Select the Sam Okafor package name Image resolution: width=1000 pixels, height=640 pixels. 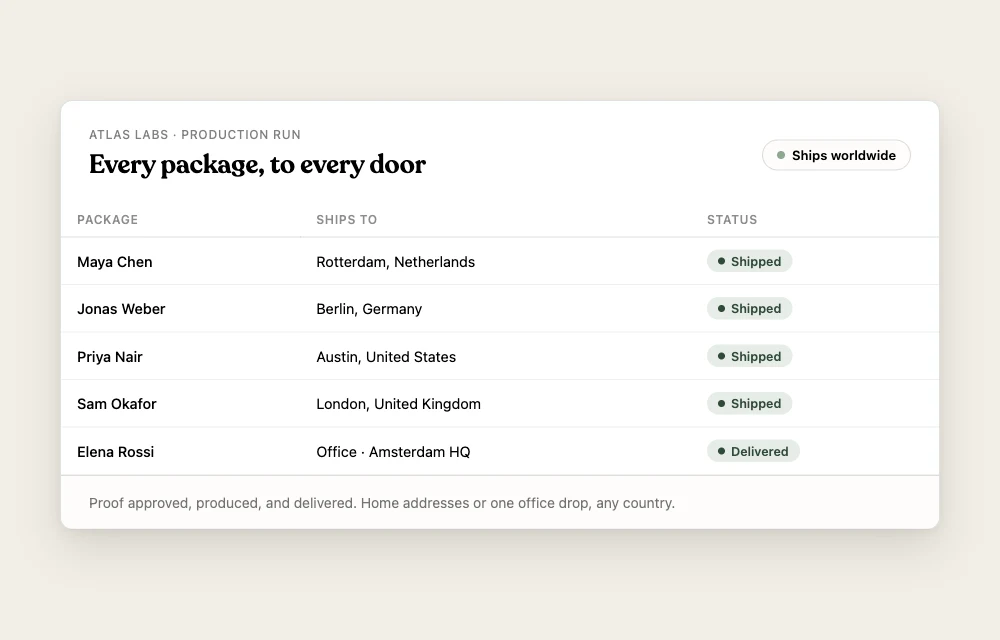[x=117, y=404]
